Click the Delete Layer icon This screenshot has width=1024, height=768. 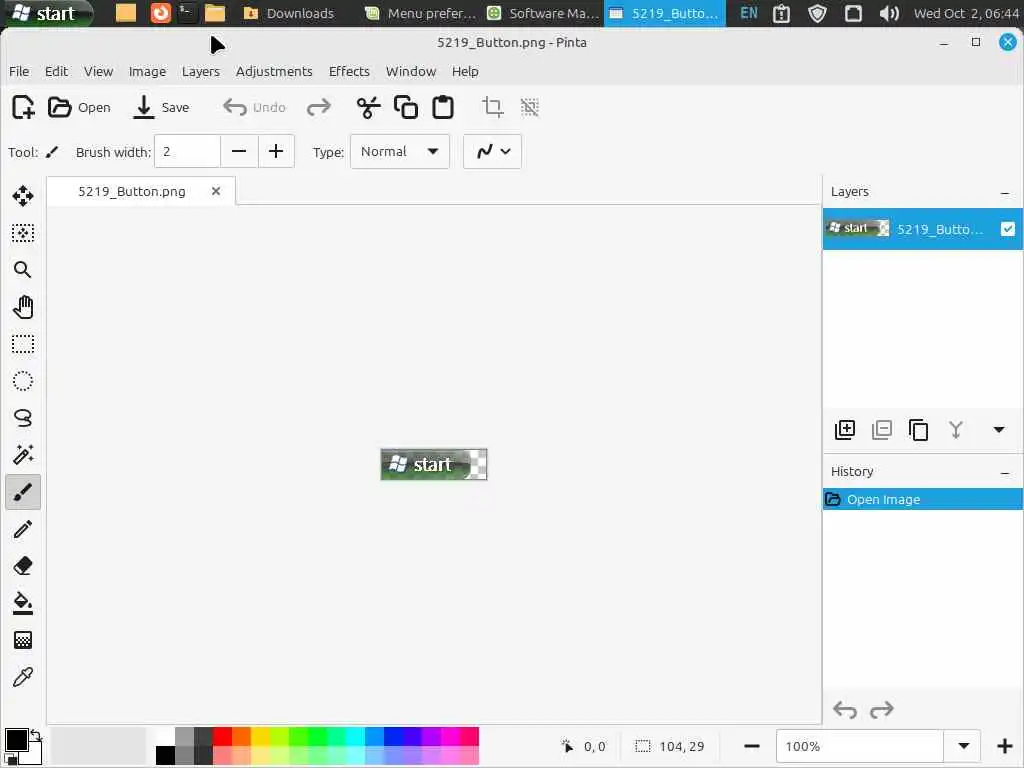click(882, 430)
